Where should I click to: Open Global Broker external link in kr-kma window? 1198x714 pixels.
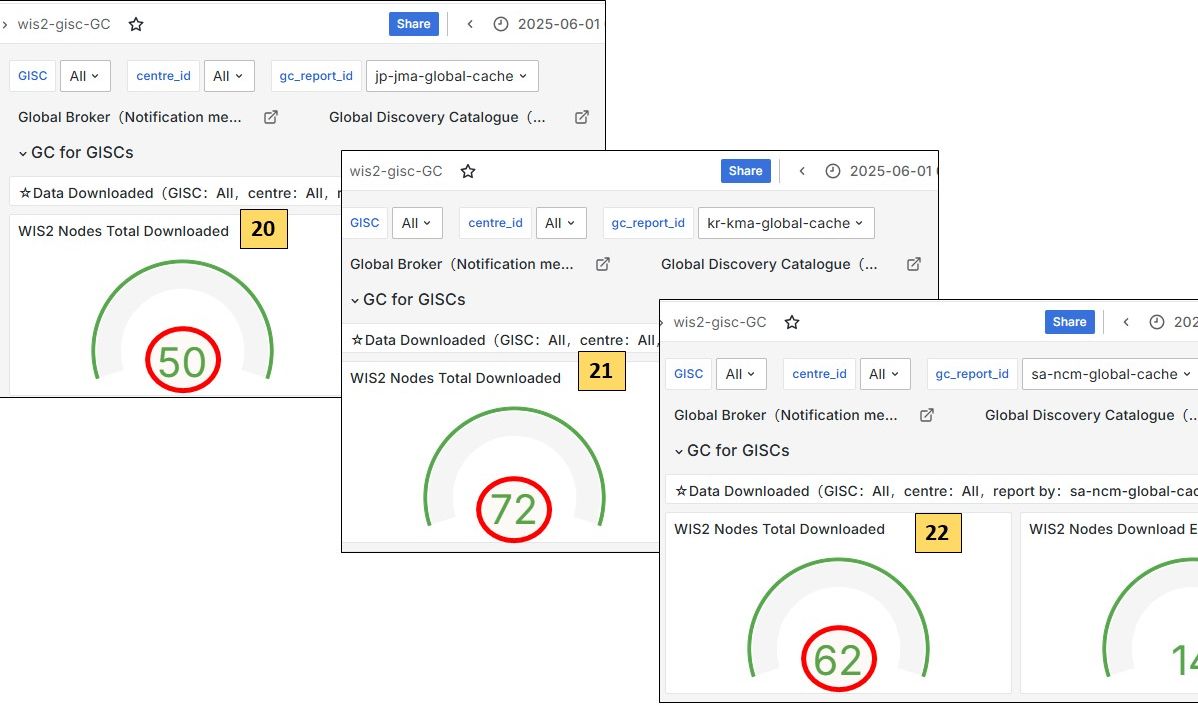click(603, 264)
